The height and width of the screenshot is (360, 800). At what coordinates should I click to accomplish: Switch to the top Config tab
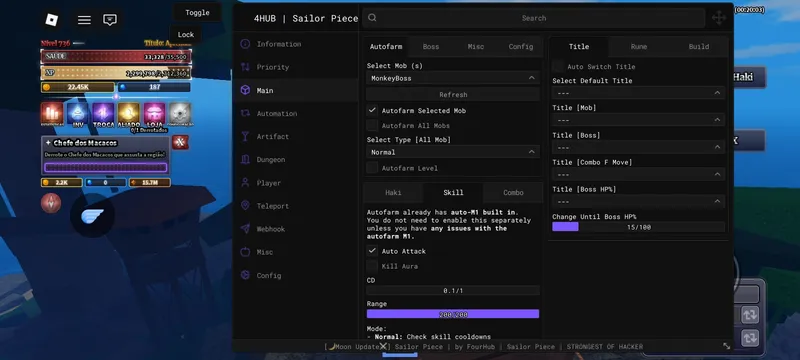coord(520,46)
